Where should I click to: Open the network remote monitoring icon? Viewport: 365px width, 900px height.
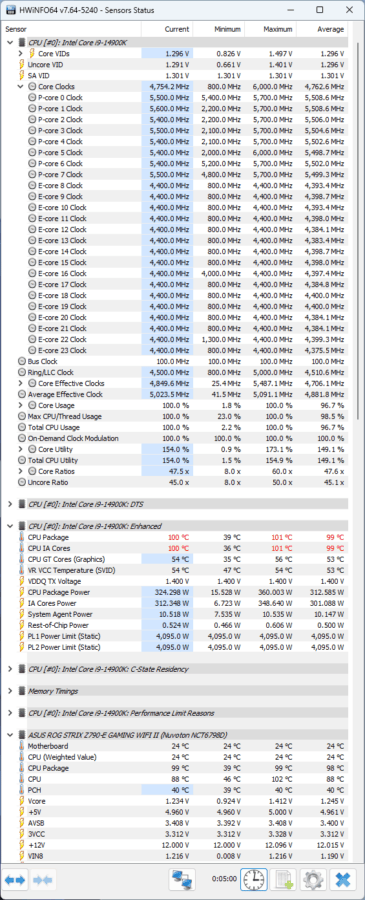(x=184, y=879)
